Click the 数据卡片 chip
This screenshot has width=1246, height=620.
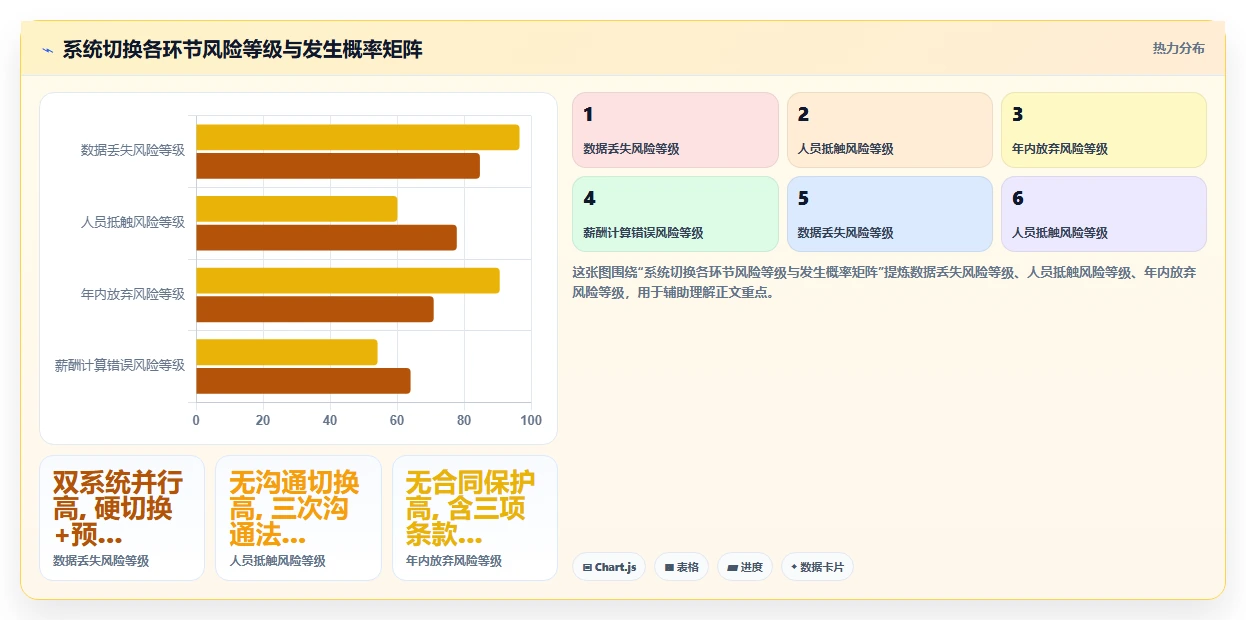click(x=817, y=567)
